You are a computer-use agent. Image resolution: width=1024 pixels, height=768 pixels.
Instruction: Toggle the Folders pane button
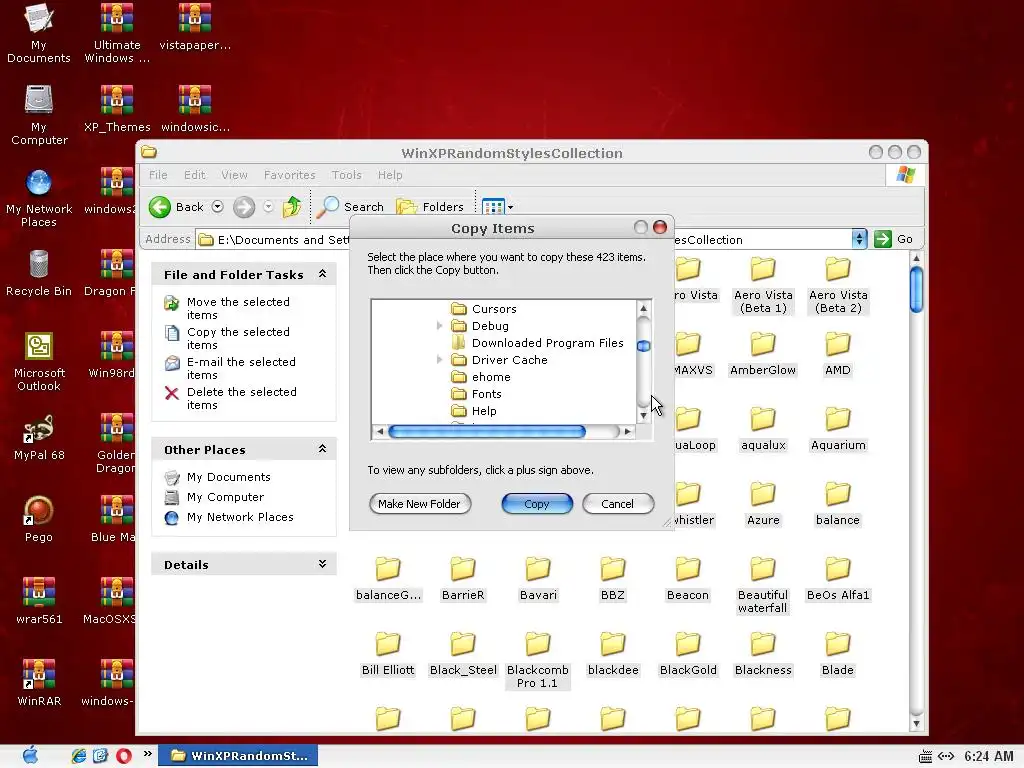coord(430,207)
